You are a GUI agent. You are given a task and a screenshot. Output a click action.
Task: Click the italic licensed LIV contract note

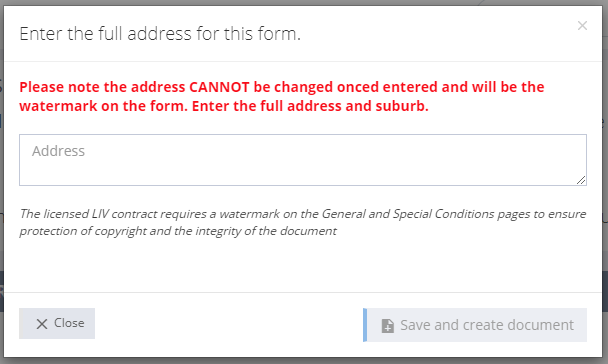click(303, 222)
